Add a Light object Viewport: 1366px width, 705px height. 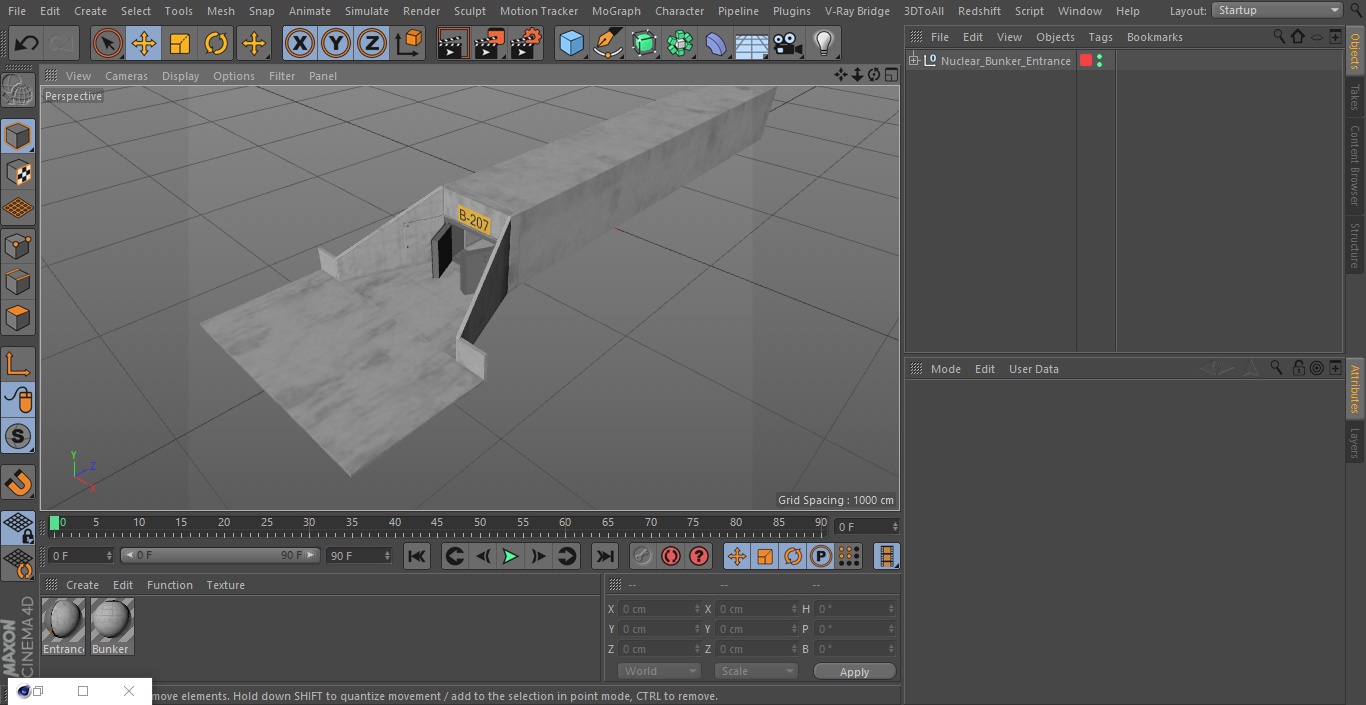(x=824, y=43)
